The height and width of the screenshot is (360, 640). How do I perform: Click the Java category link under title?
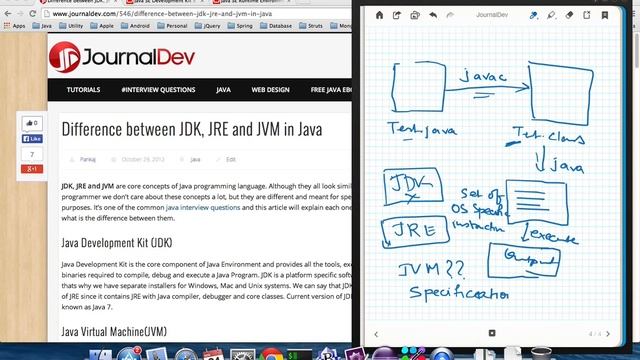[x=195, y=160]
